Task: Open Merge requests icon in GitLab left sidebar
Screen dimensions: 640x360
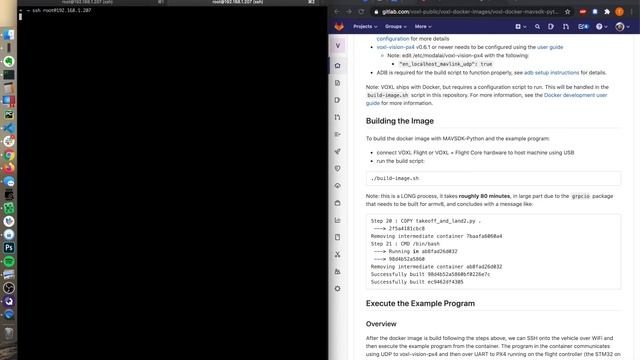Action: point(338,117)
